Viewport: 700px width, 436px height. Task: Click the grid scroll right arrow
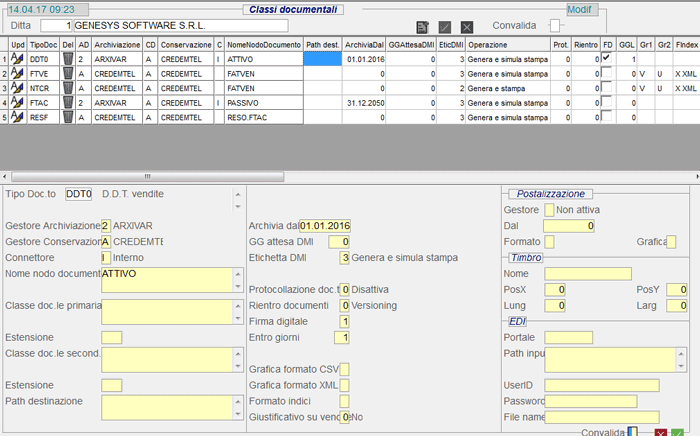point(697,177)
